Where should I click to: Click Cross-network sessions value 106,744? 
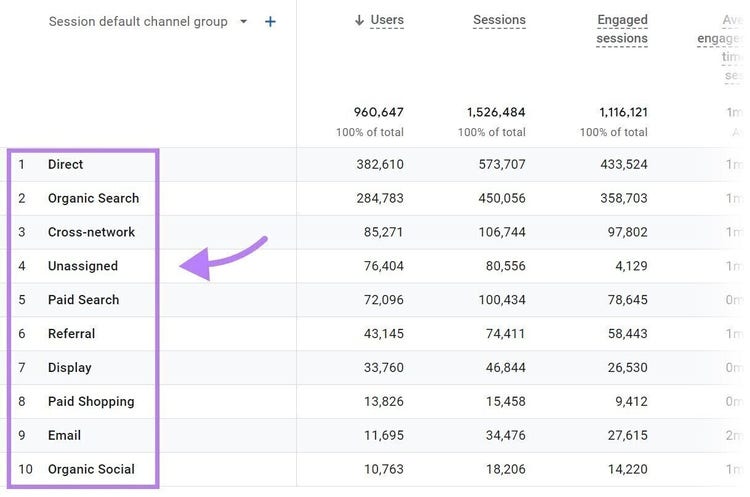[x=502, y=232]
